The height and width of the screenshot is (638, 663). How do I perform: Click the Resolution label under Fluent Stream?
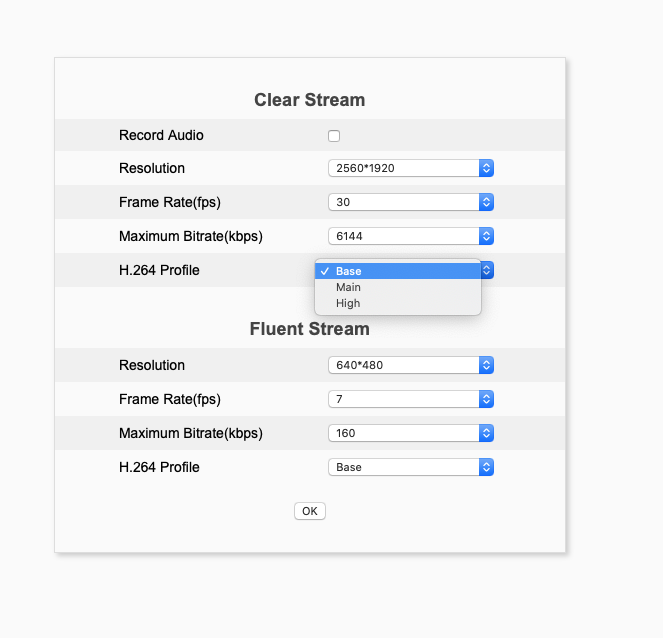[x=152, y=365]
